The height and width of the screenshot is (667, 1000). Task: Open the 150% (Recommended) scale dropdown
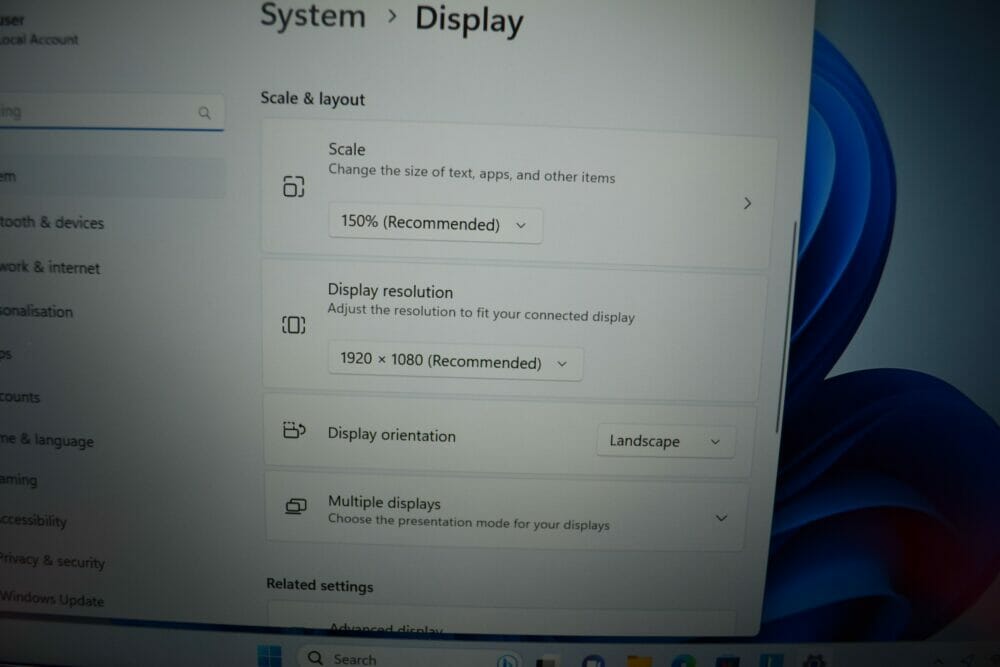pos(435,224)
